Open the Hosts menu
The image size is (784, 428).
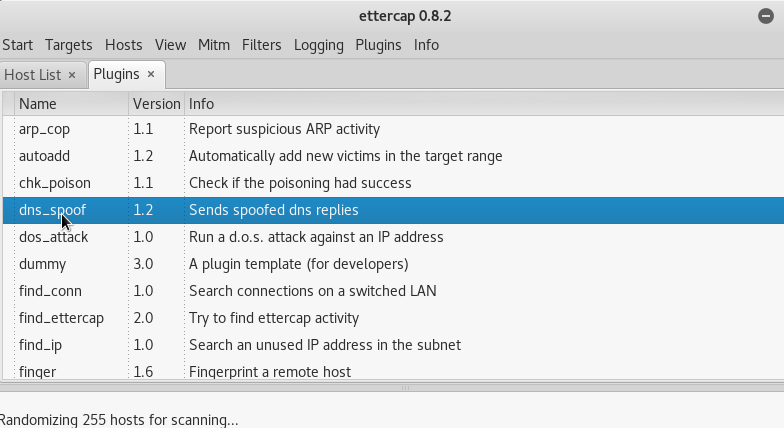[x=124, y=45]
